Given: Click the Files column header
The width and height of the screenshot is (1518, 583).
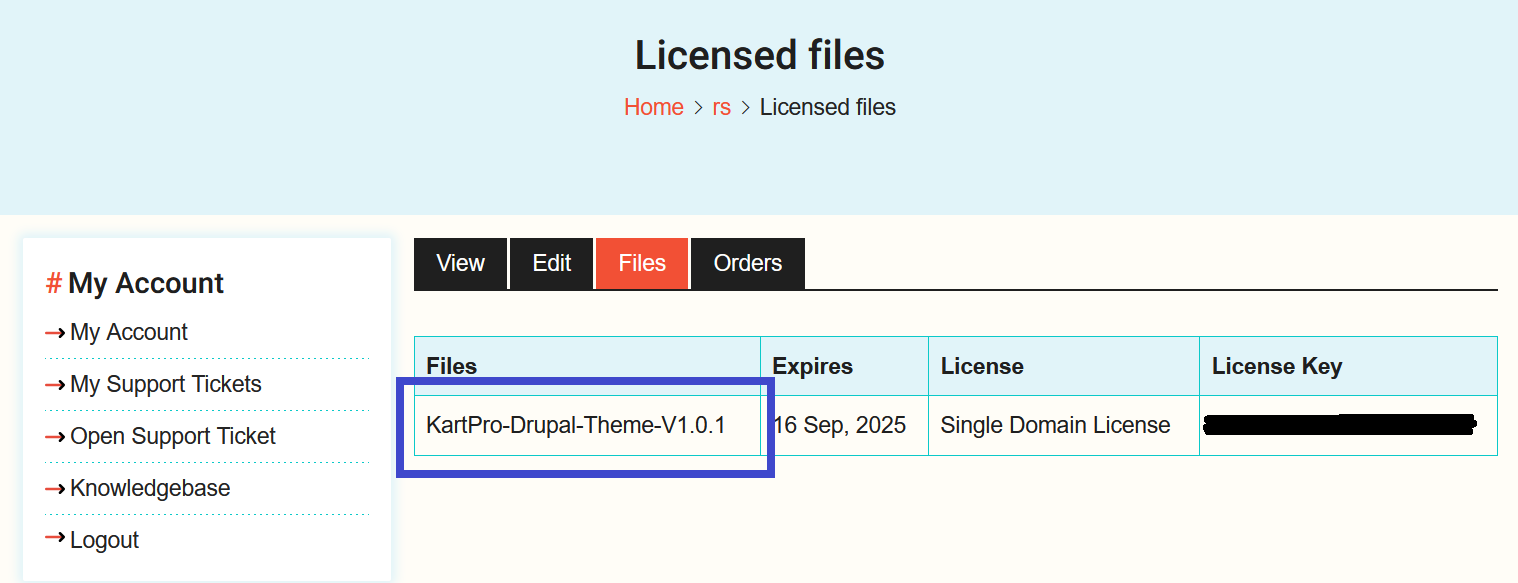Looking at the screenshot, I should (451, 366).
